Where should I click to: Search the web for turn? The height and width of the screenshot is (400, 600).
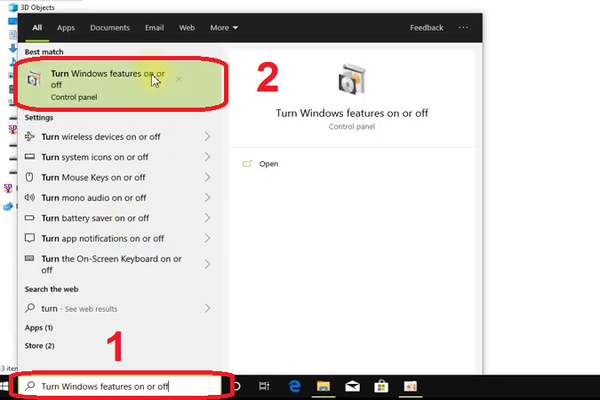click(80, 309)
